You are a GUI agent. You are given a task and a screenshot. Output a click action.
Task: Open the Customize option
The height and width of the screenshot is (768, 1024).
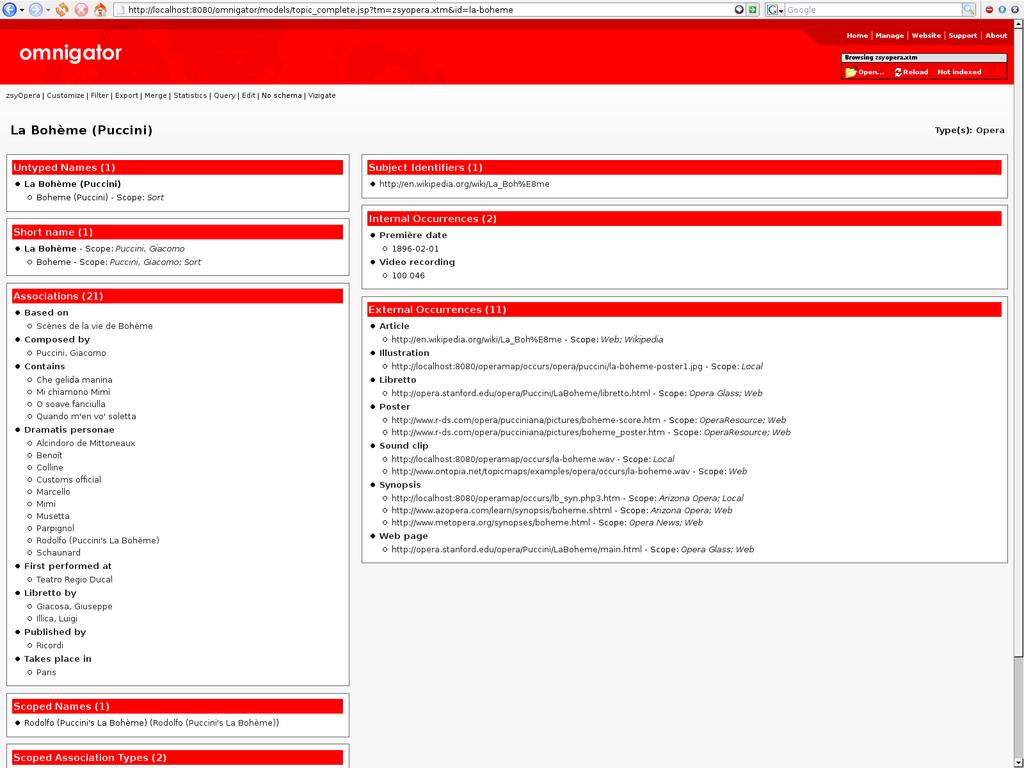65,95
